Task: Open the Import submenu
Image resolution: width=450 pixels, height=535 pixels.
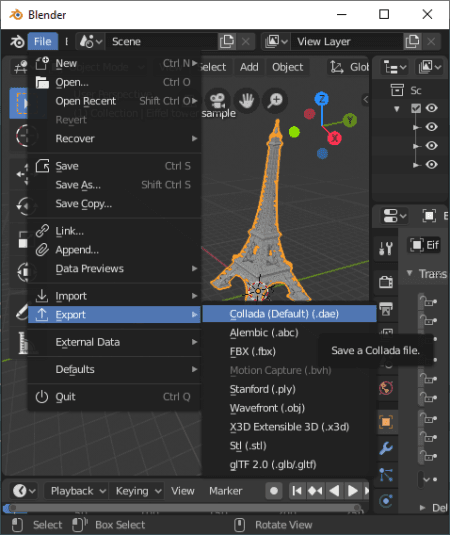Action: click(x=114, y=296)
